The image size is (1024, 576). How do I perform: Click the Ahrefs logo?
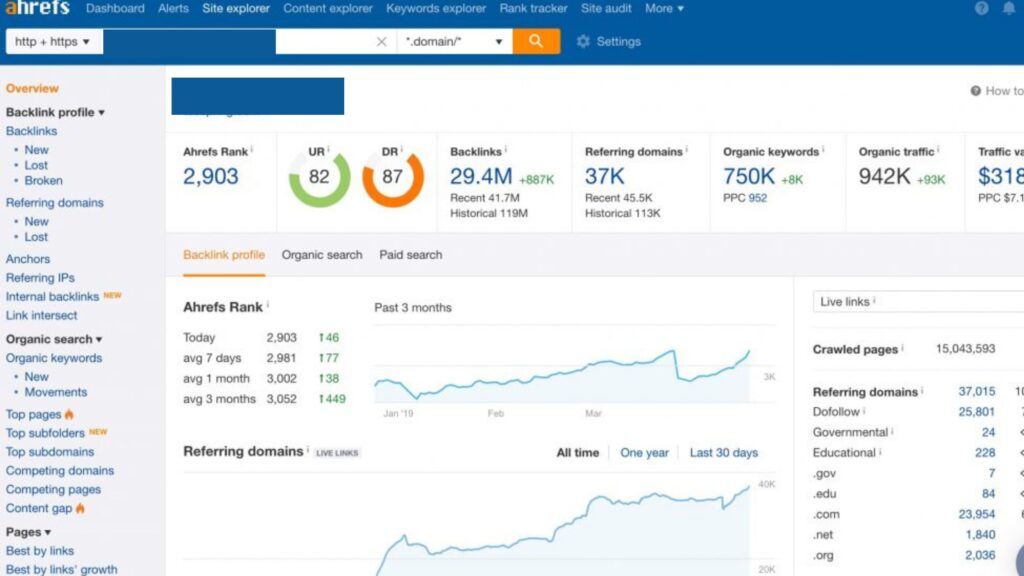(x=37, y=8)
